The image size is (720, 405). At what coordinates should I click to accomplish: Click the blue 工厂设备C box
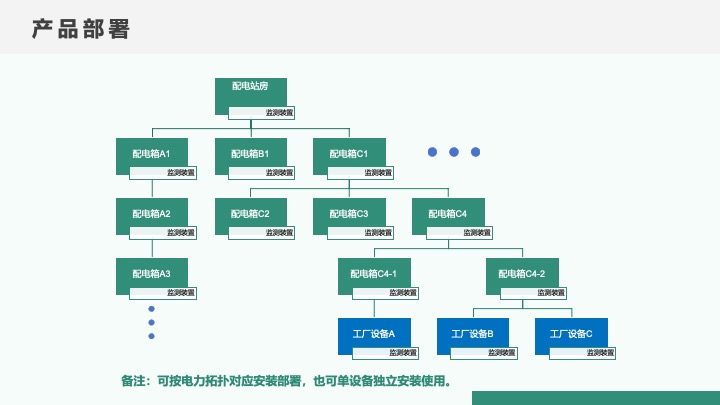[x=571, y=334]
